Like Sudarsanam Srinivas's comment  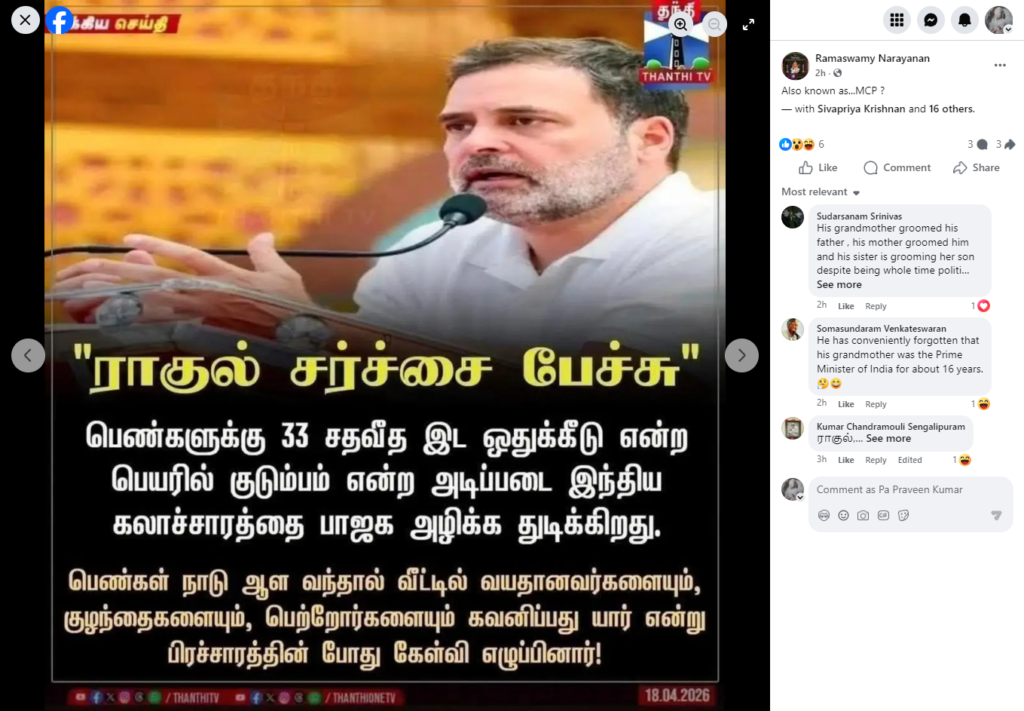click(x=846, y=306)
